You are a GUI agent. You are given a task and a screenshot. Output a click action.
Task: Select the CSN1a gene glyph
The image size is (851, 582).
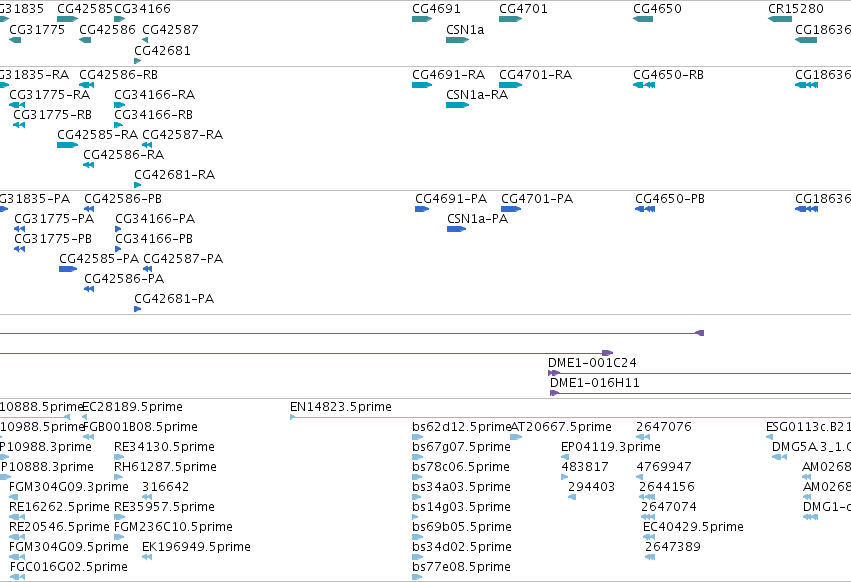click(457, 40)
